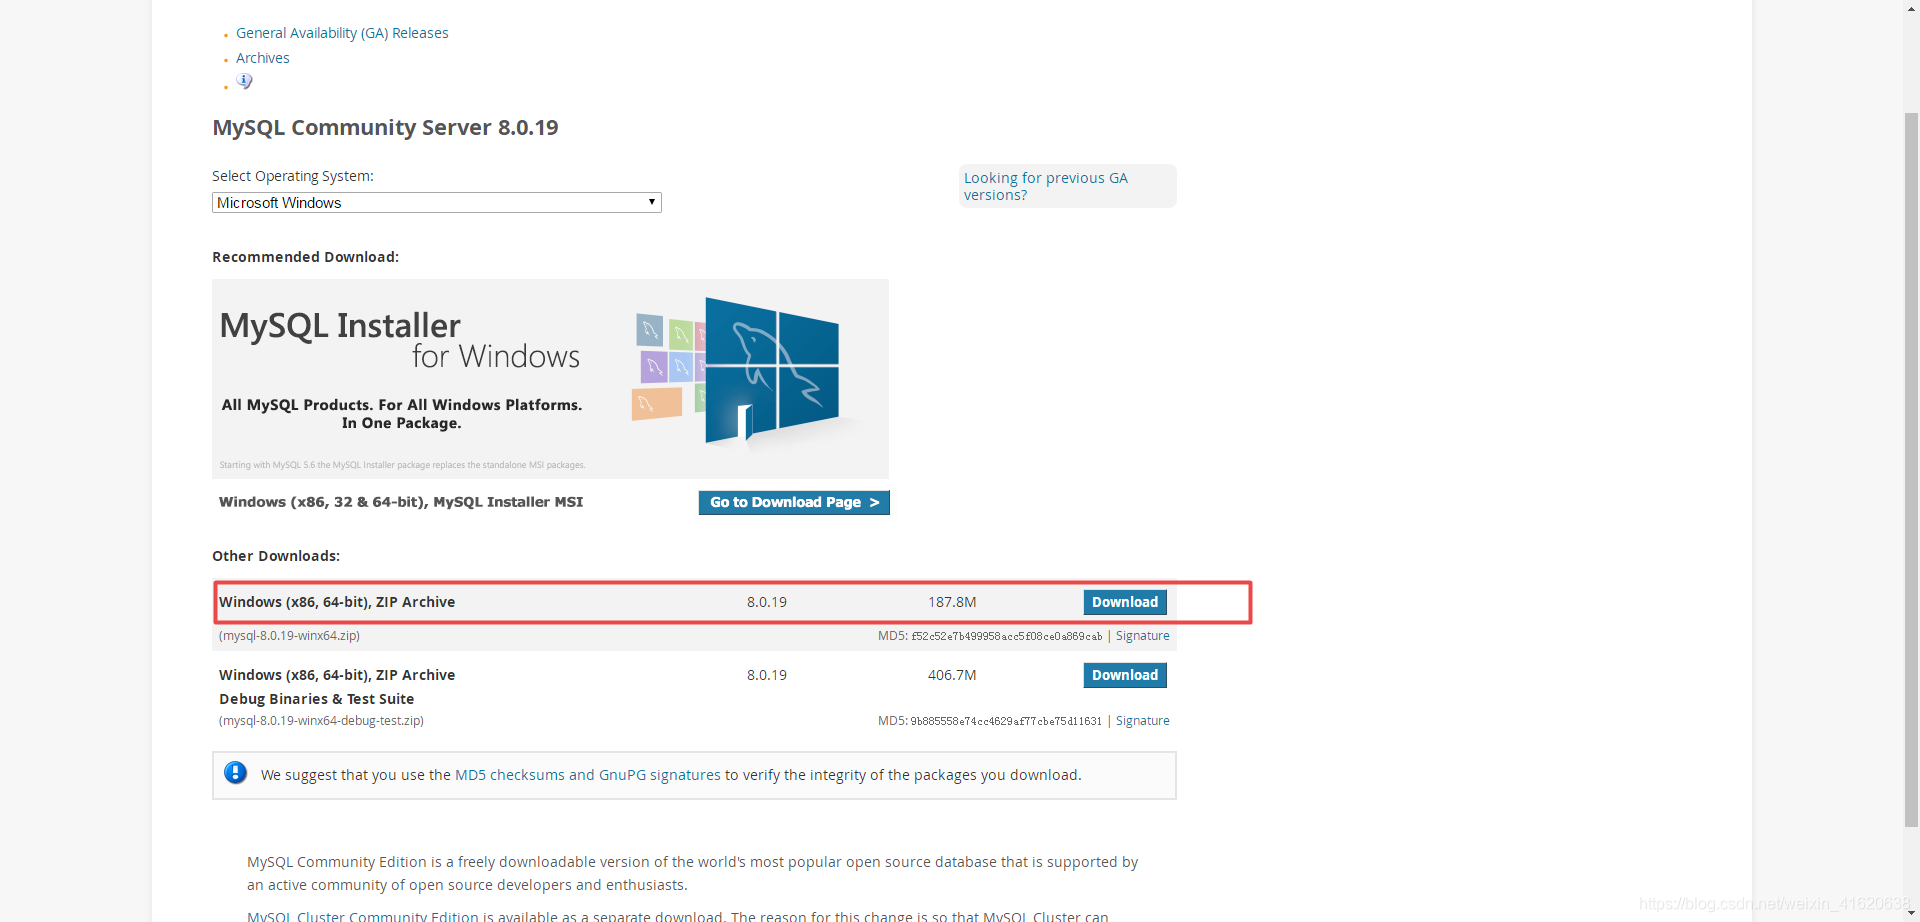1920x922 pixels.
Task: Click Looking for previous GA versions link
Action: point(1045,186)
